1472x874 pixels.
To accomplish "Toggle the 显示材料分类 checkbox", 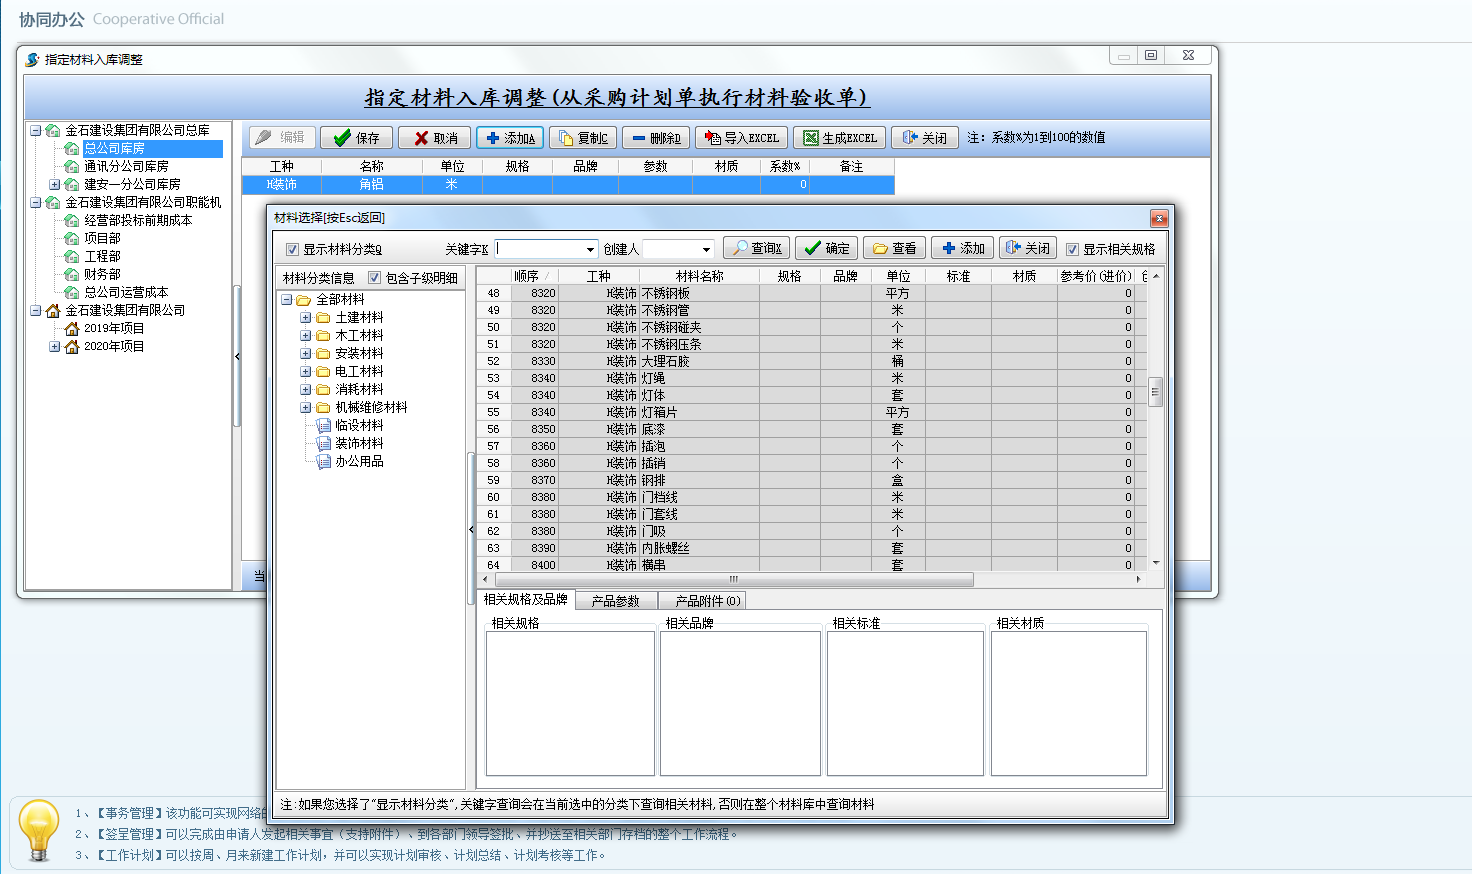I will pyautogui.click(x=293, y=249).
